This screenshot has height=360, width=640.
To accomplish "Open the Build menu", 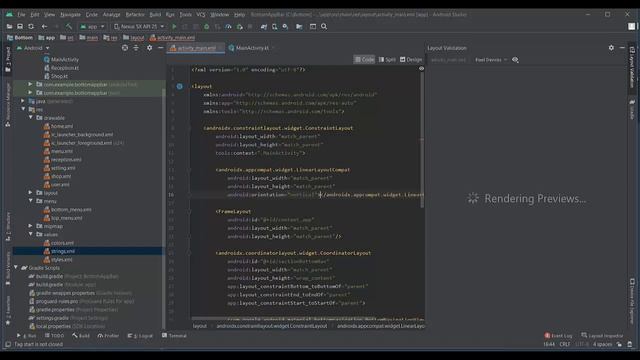I will coord(155,15).
